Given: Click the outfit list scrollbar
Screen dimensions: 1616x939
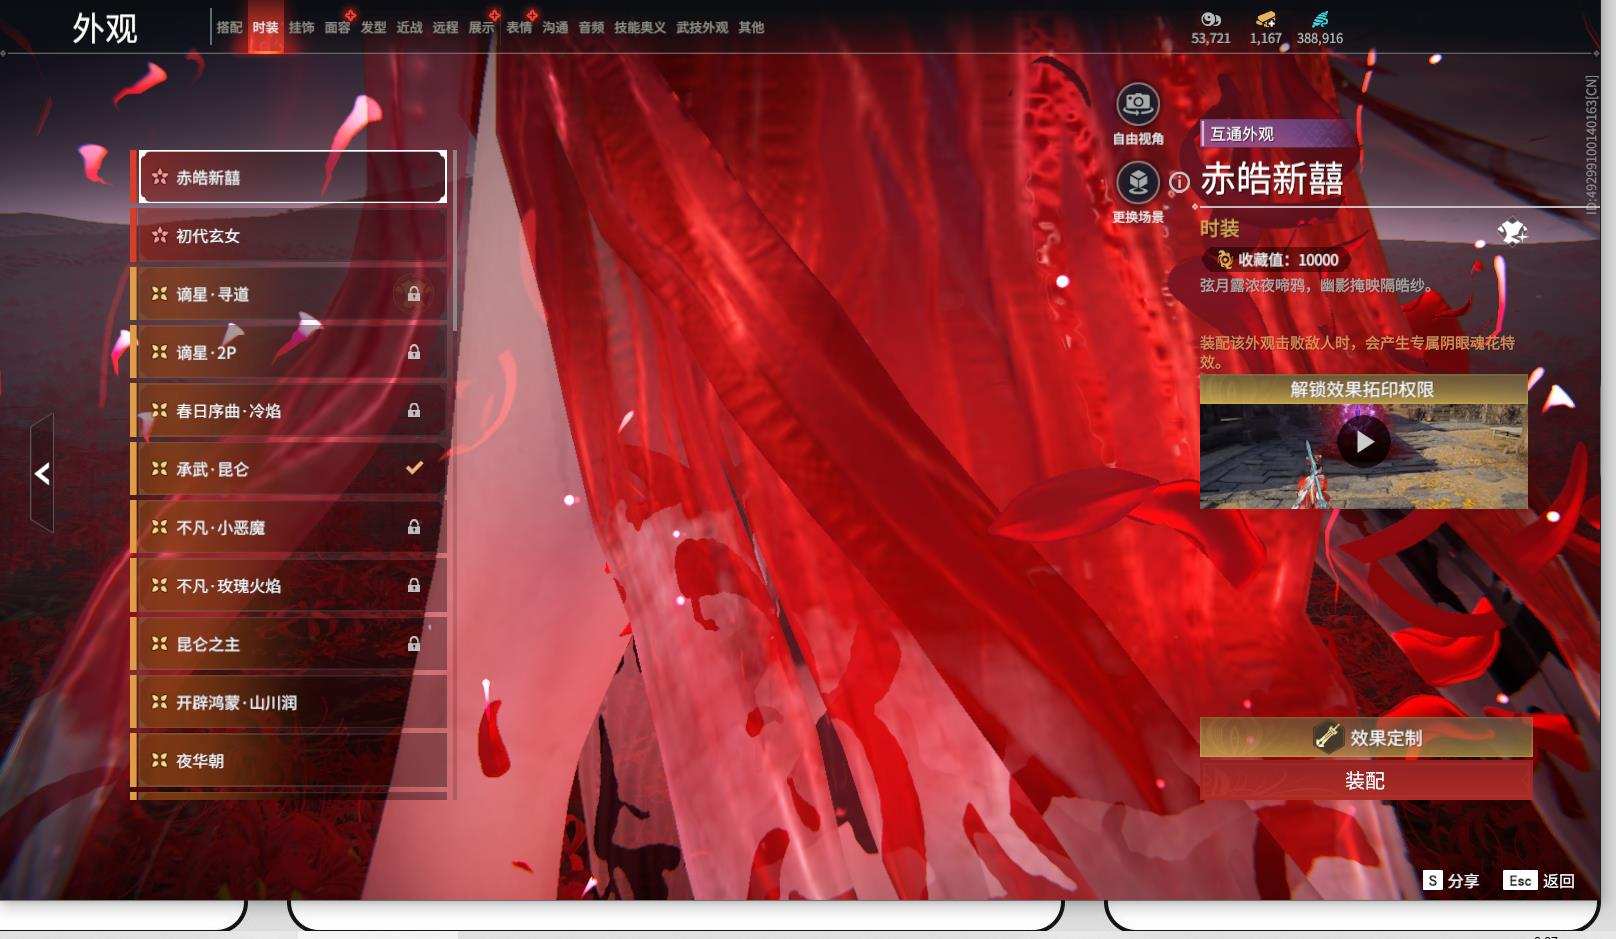Looking at the screenshot, I should pos(454,240).
